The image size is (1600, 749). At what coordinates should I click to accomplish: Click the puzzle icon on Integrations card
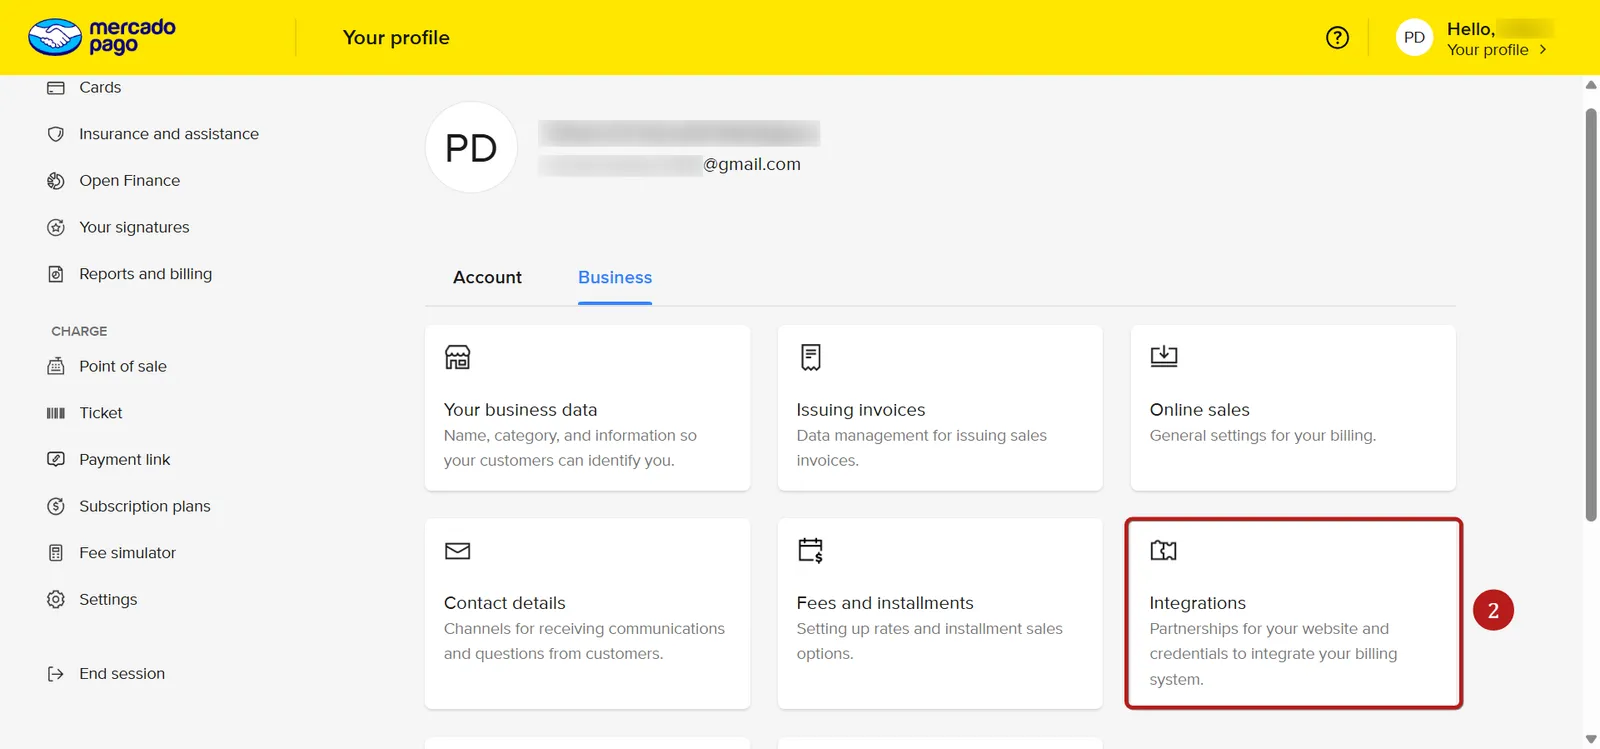(1164, 550)
